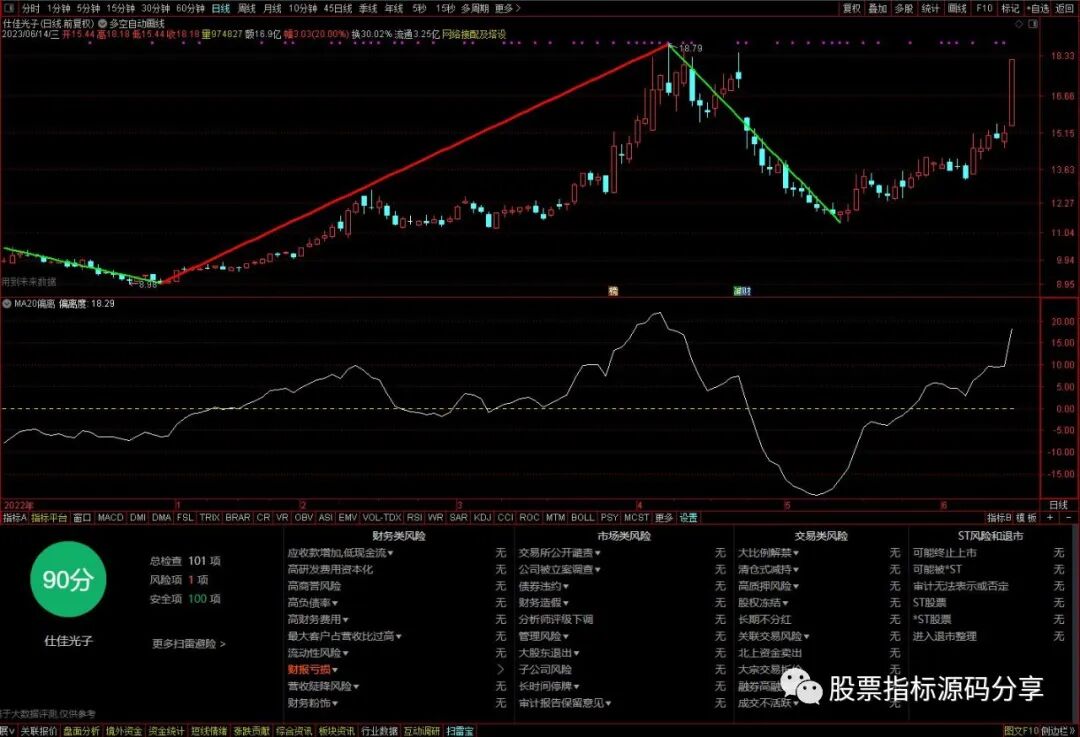Expand the 交易所公开谴责 item
The width and height of the screenshot is (1080, 737).
tap(559, 552)
